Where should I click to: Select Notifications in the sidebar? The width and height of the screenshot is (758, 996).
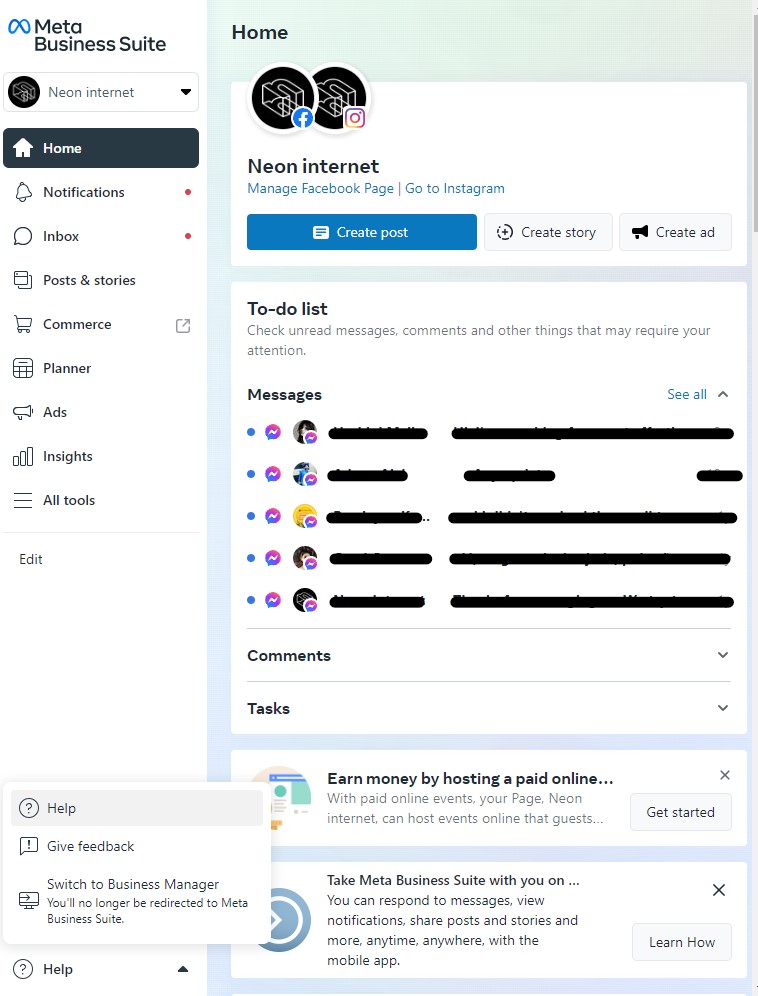point(101,192)
